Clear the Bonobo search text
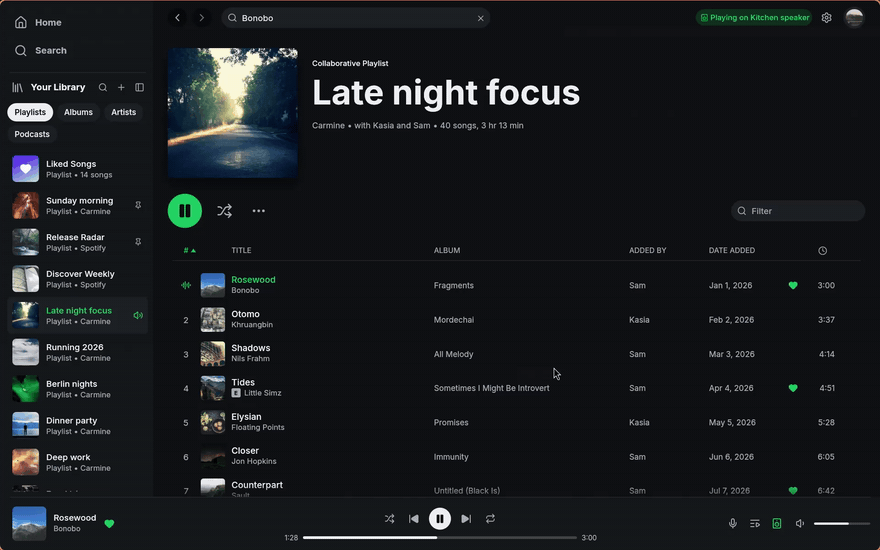This screenshot has height=550, width=880. point(481,18)
